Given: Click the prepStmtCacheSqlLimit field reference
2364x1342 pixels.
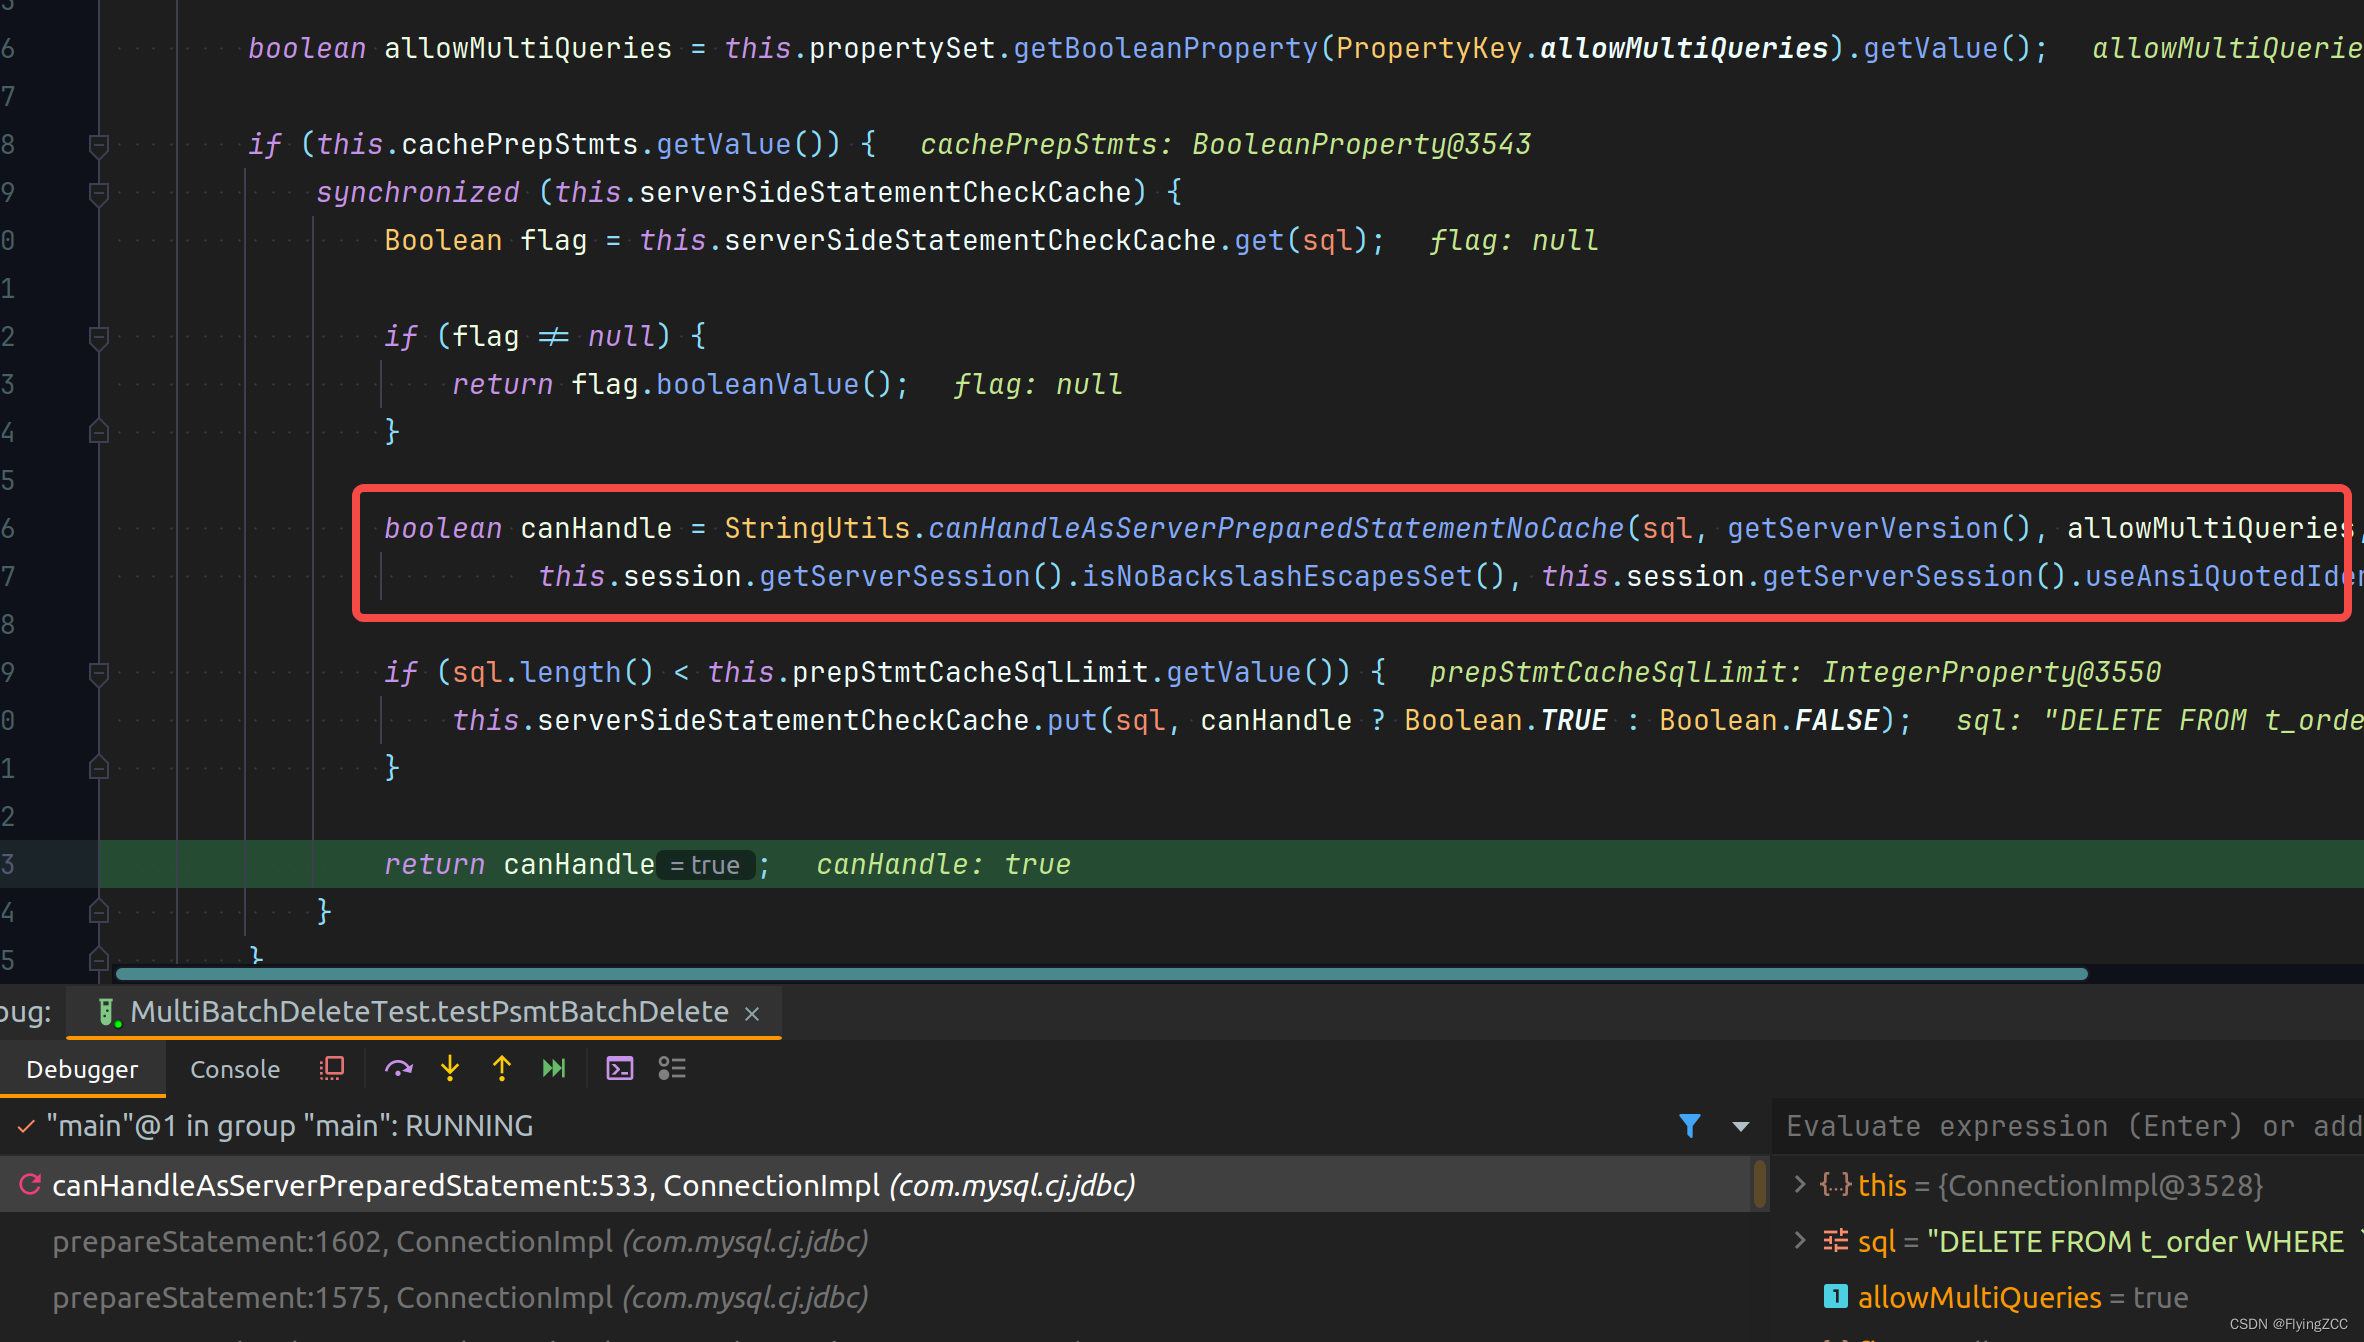Looking at the screenshot, I should point(970,672).
